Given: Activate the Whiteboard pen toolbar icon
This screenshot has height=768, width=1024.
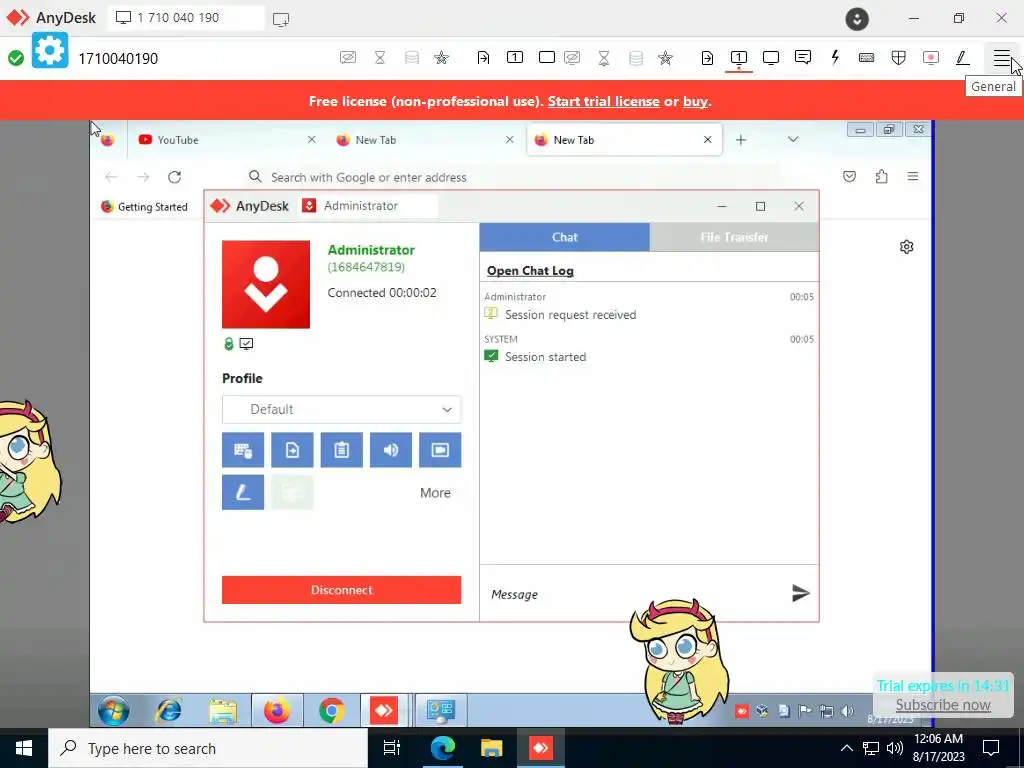Looking at the screenshot, I should tap(963, 57).
